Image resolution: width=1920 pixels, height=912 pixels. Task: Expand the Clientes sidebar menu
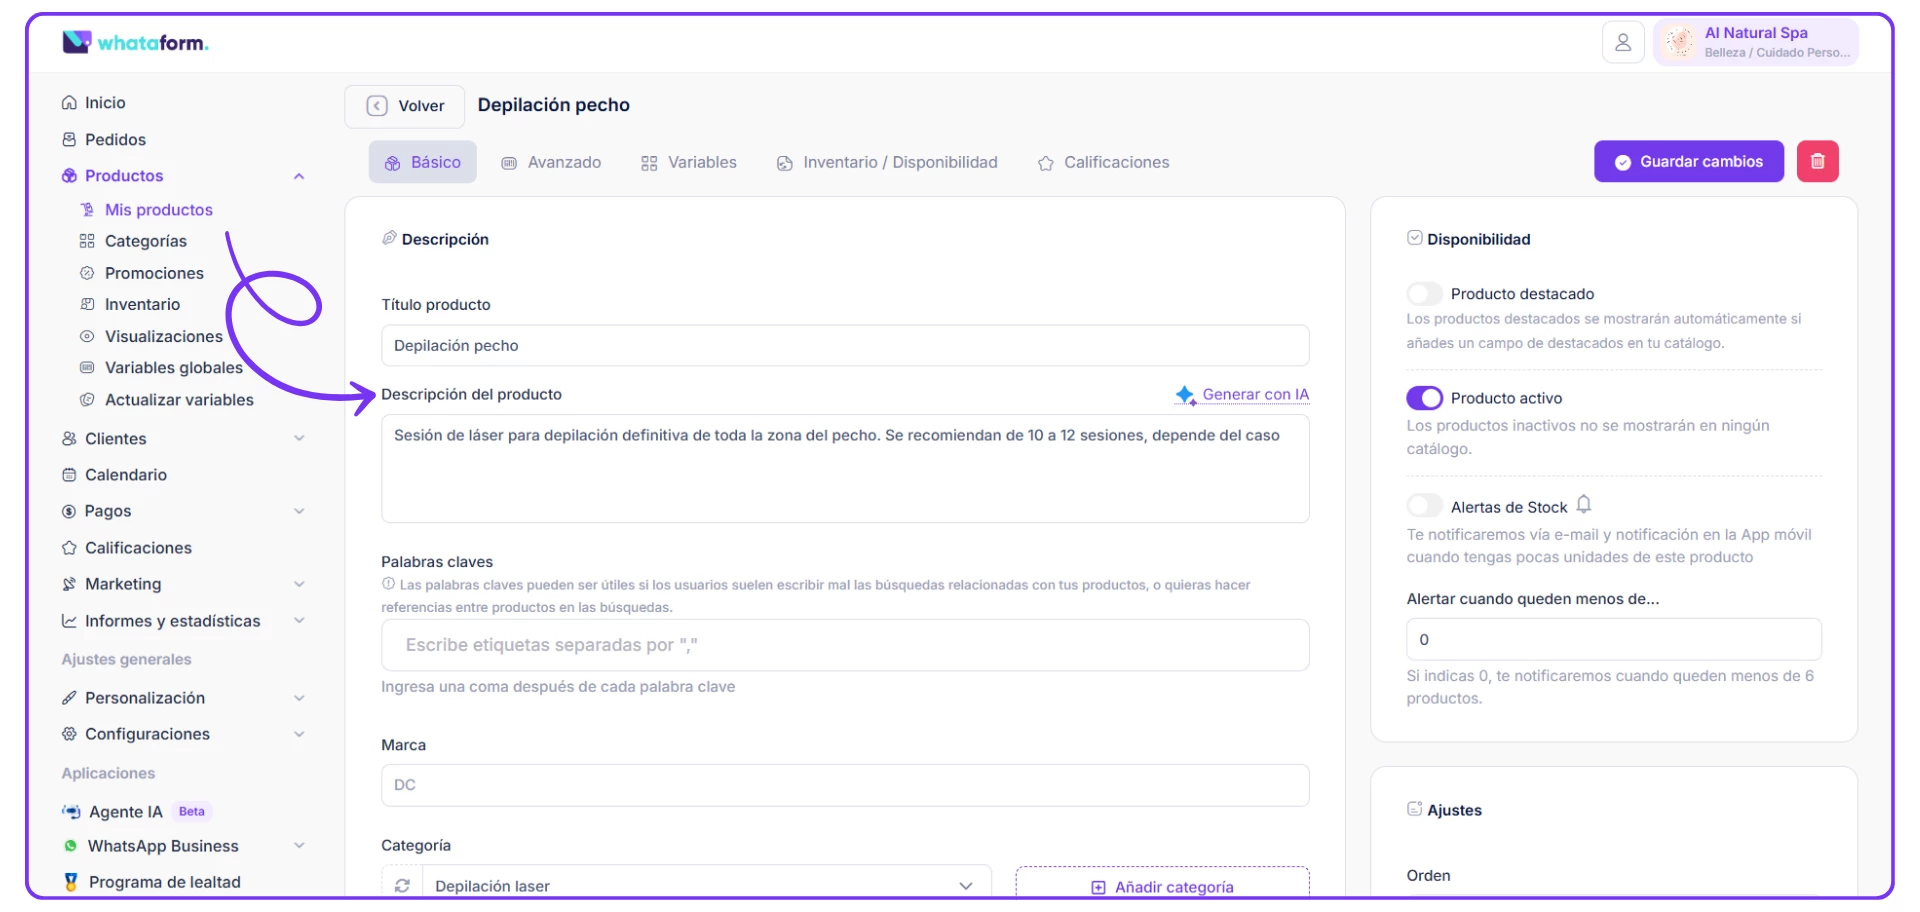[298, 439]
